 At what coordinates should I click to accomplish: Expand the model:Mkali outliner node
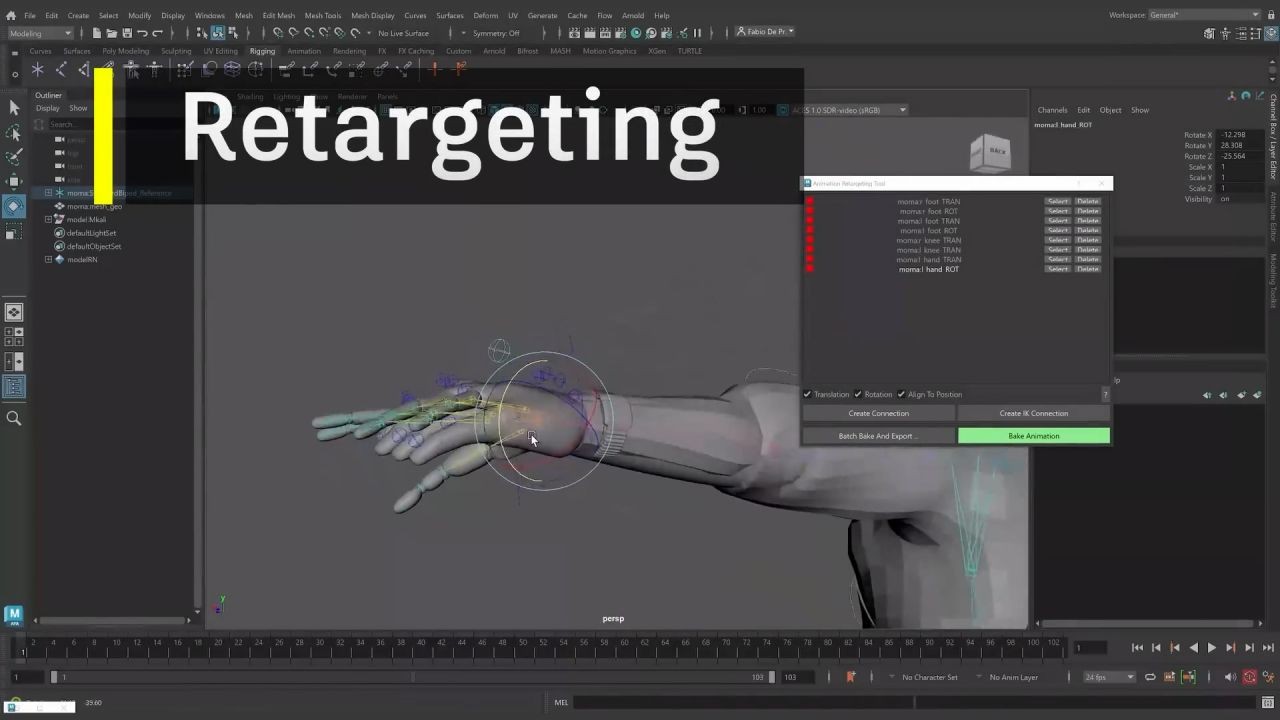pos(49,220)
